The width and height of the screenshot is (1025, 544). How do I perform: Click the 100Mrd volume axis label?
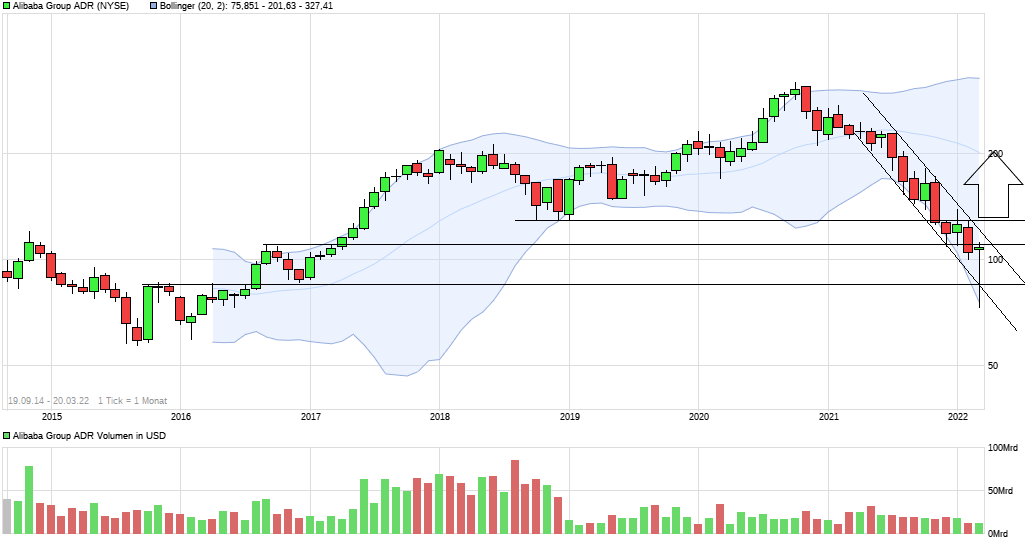[x=1003, y=448]
